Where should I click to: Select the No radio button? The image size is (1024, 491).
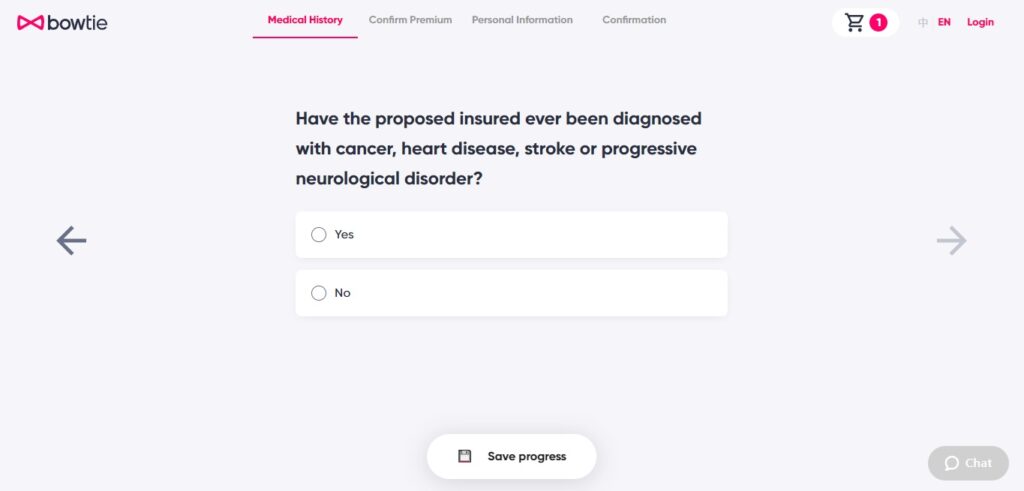[319, 293]
